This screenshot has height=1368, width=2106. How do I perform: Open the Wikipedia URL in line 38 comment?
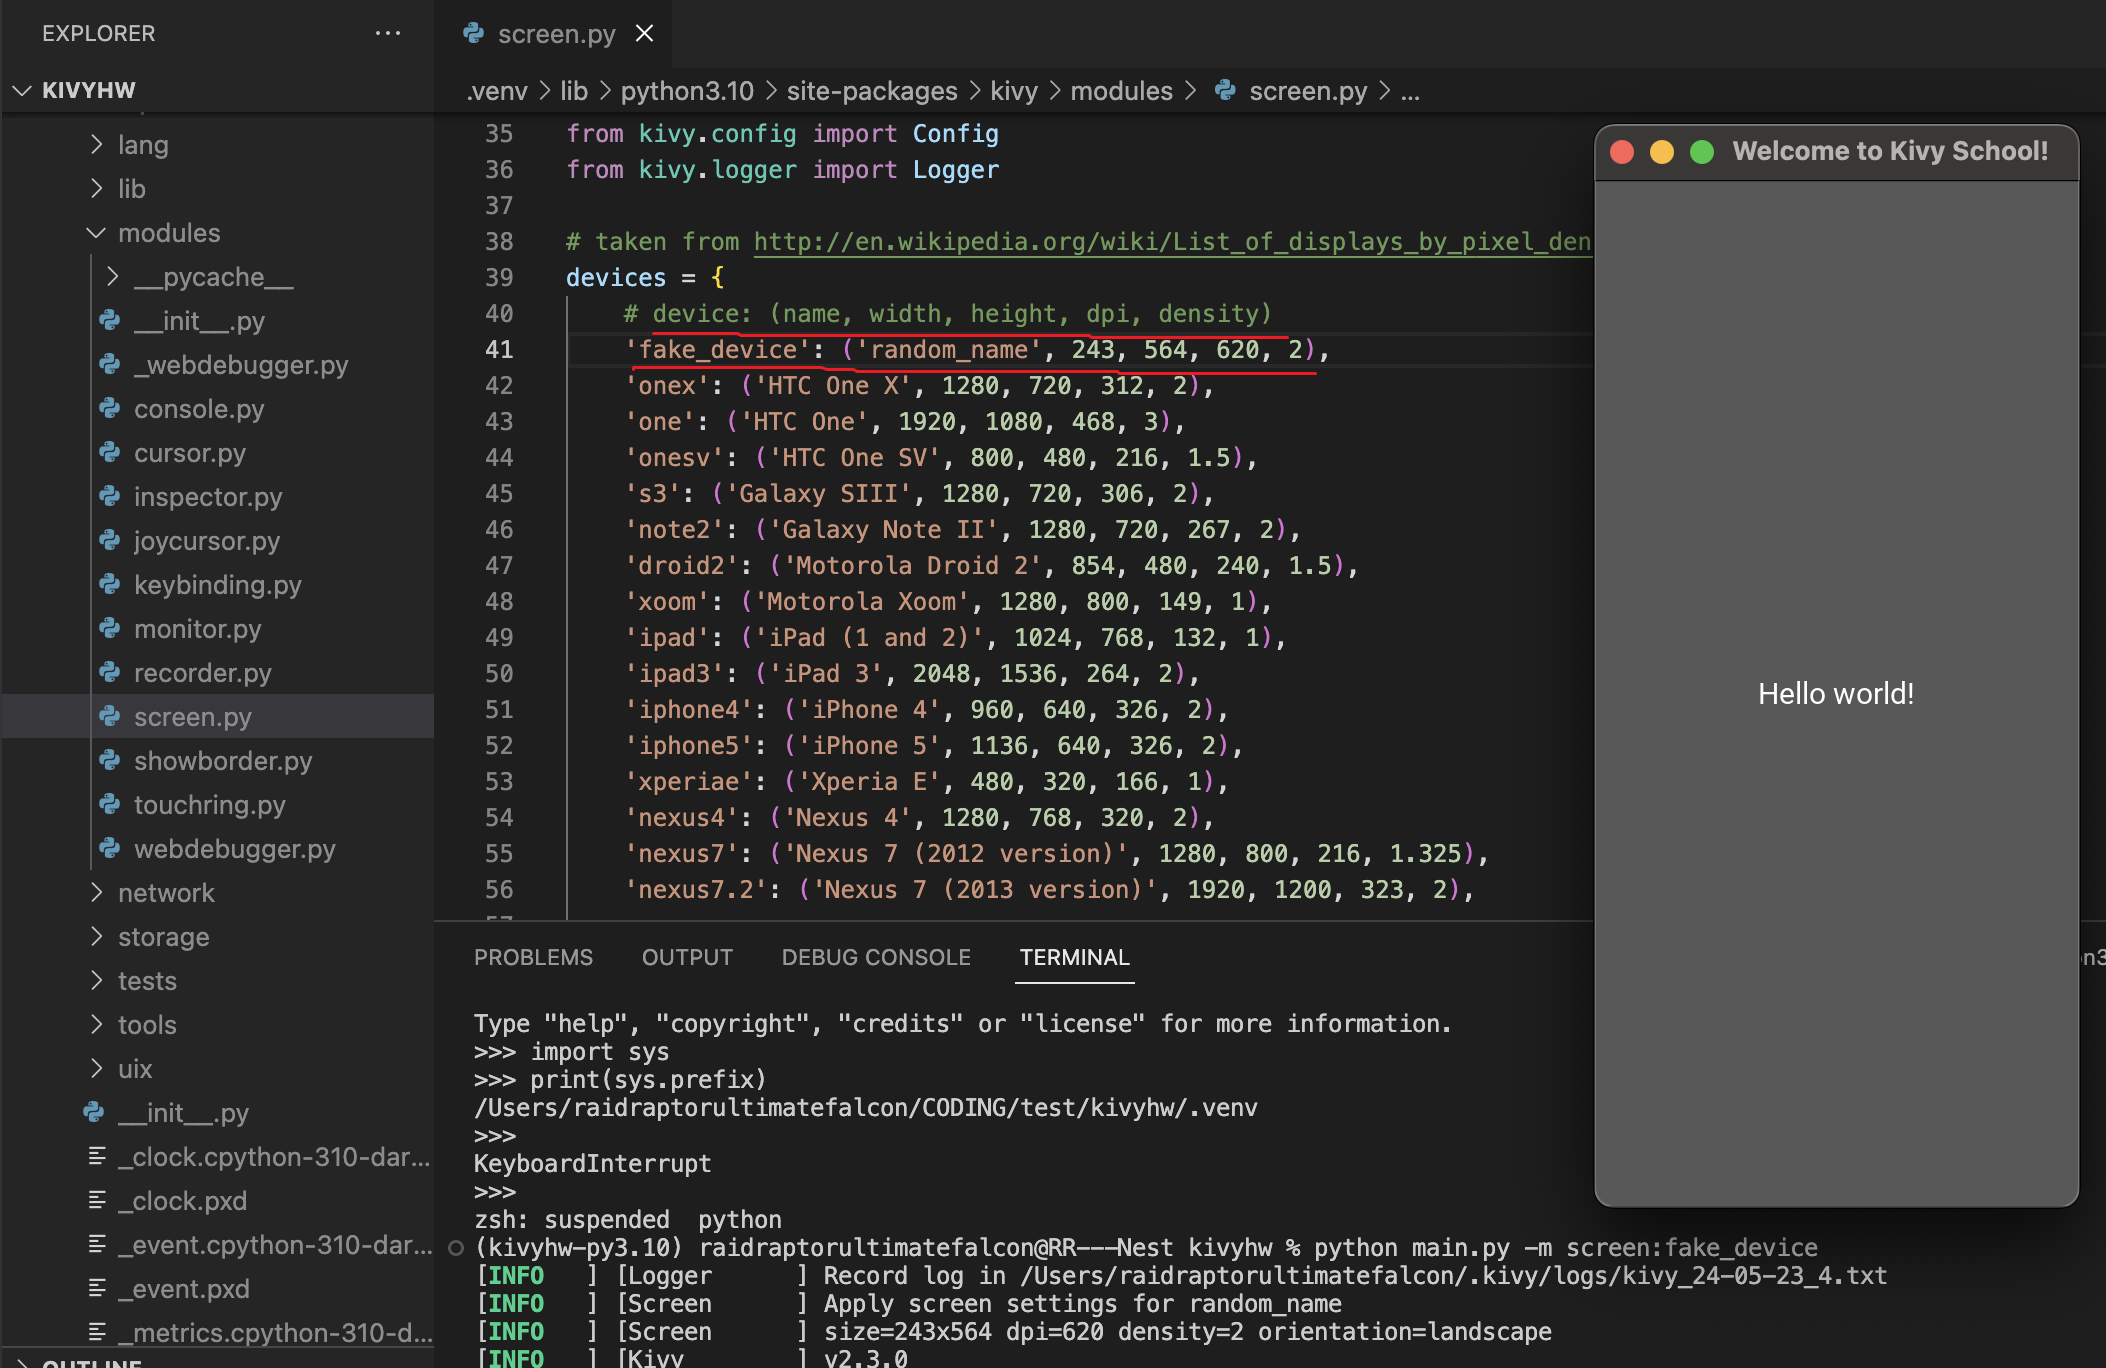click(1172, 242)
